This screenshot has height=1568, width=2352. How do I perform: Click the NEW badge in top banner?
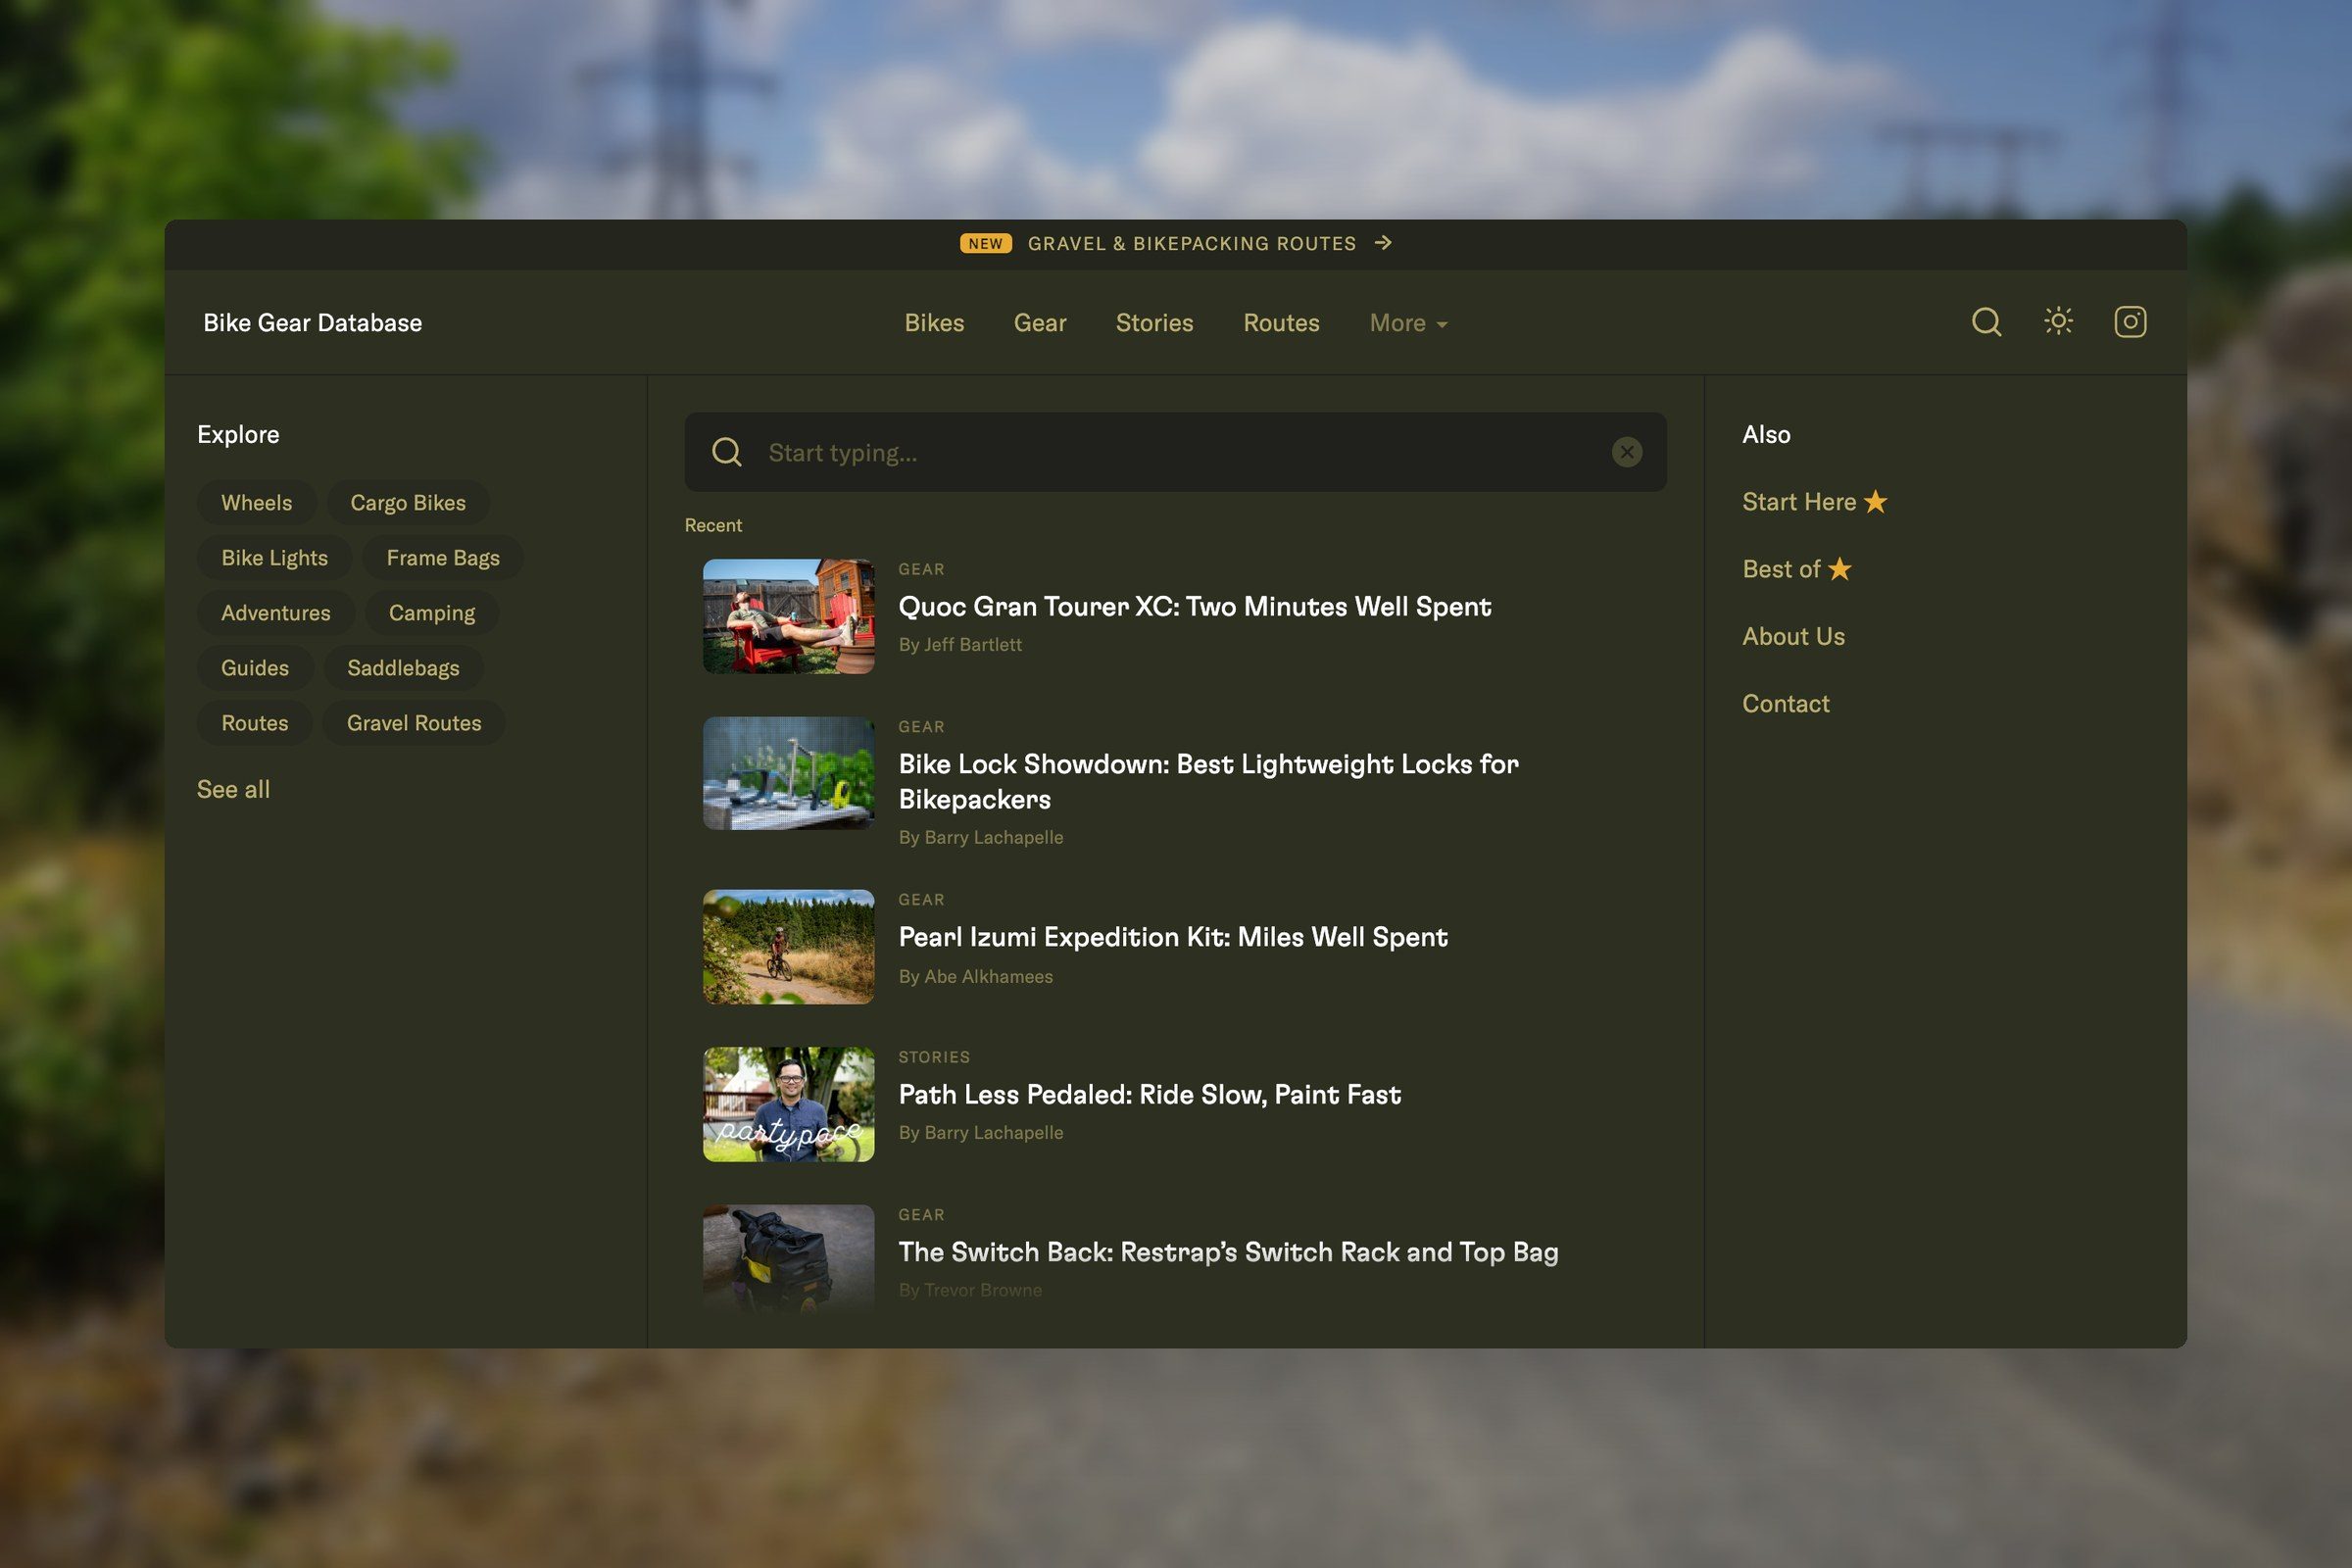[x=985, y=244]
